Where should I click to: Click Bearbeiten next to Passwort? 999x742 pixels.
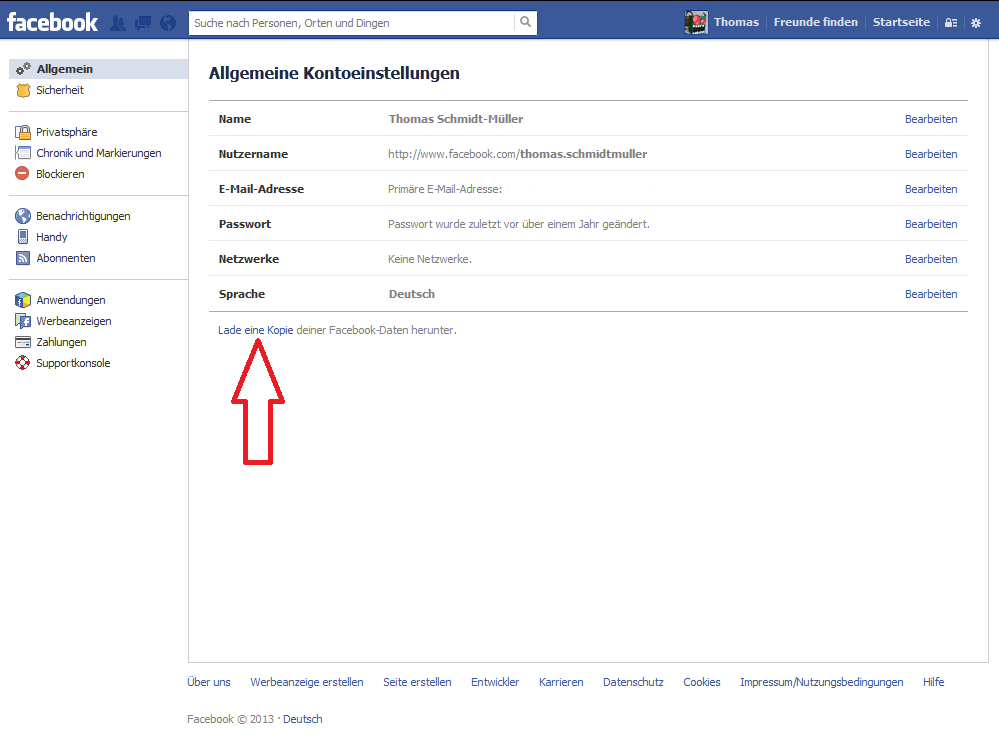[930, 224]
